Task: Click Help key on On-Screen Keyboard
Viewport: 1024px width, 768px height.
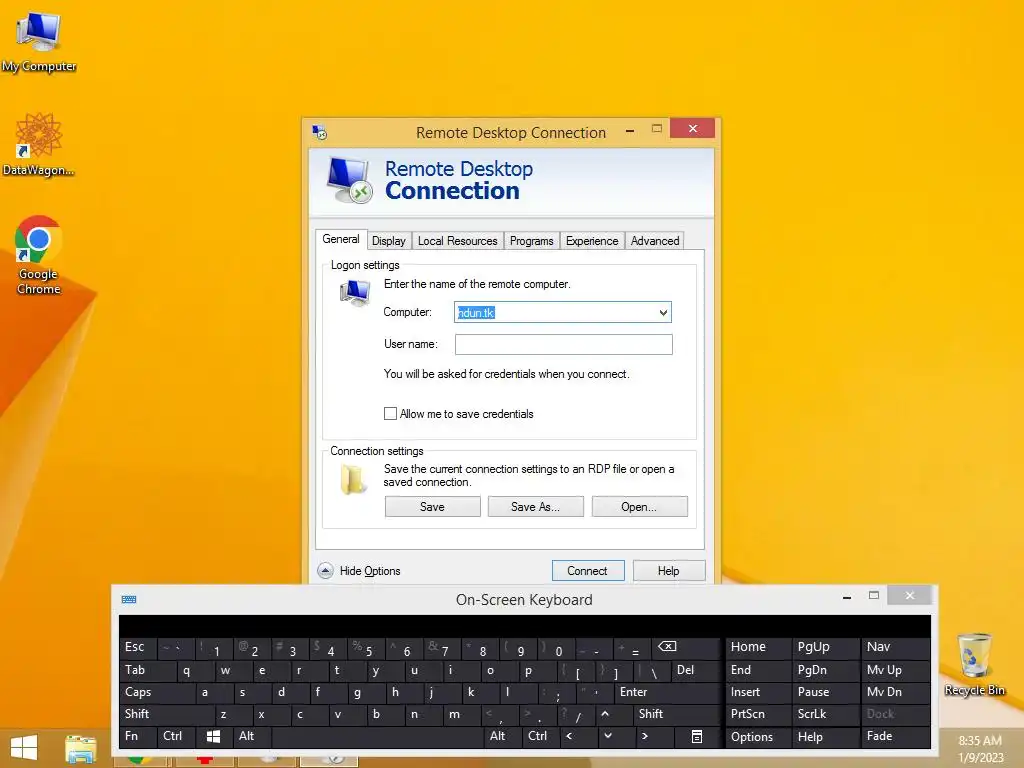Action: [825, 737]
